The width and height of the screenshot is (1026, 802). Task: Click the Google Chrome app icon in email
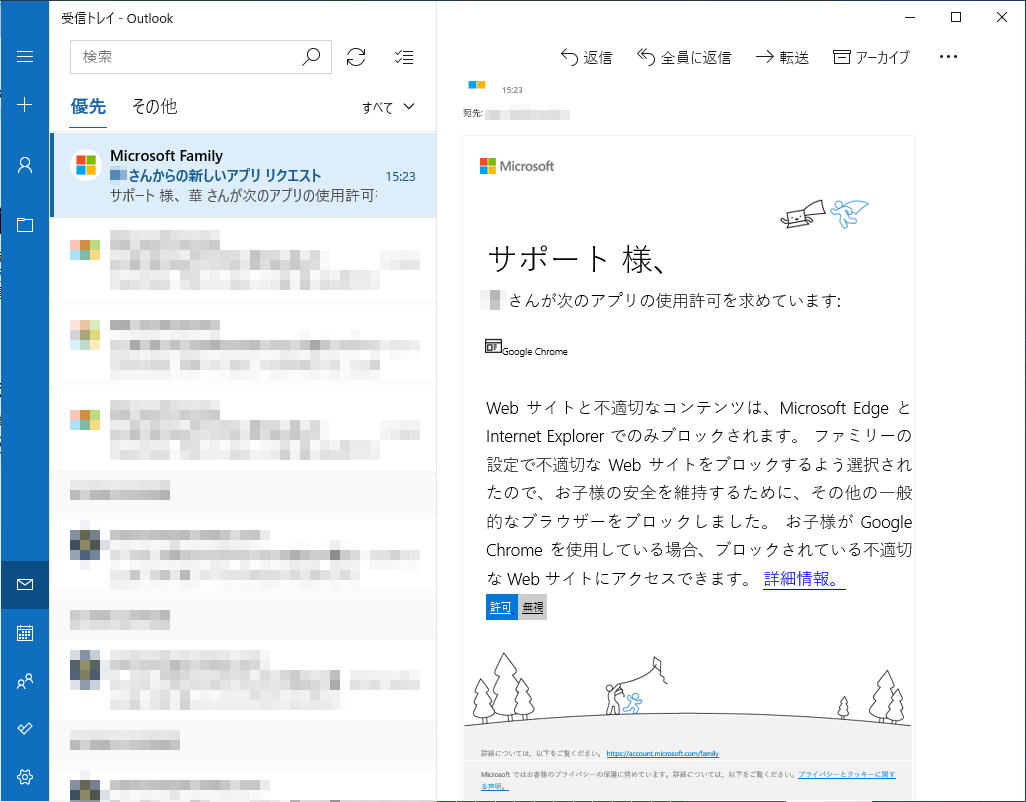tap(493, 346)
